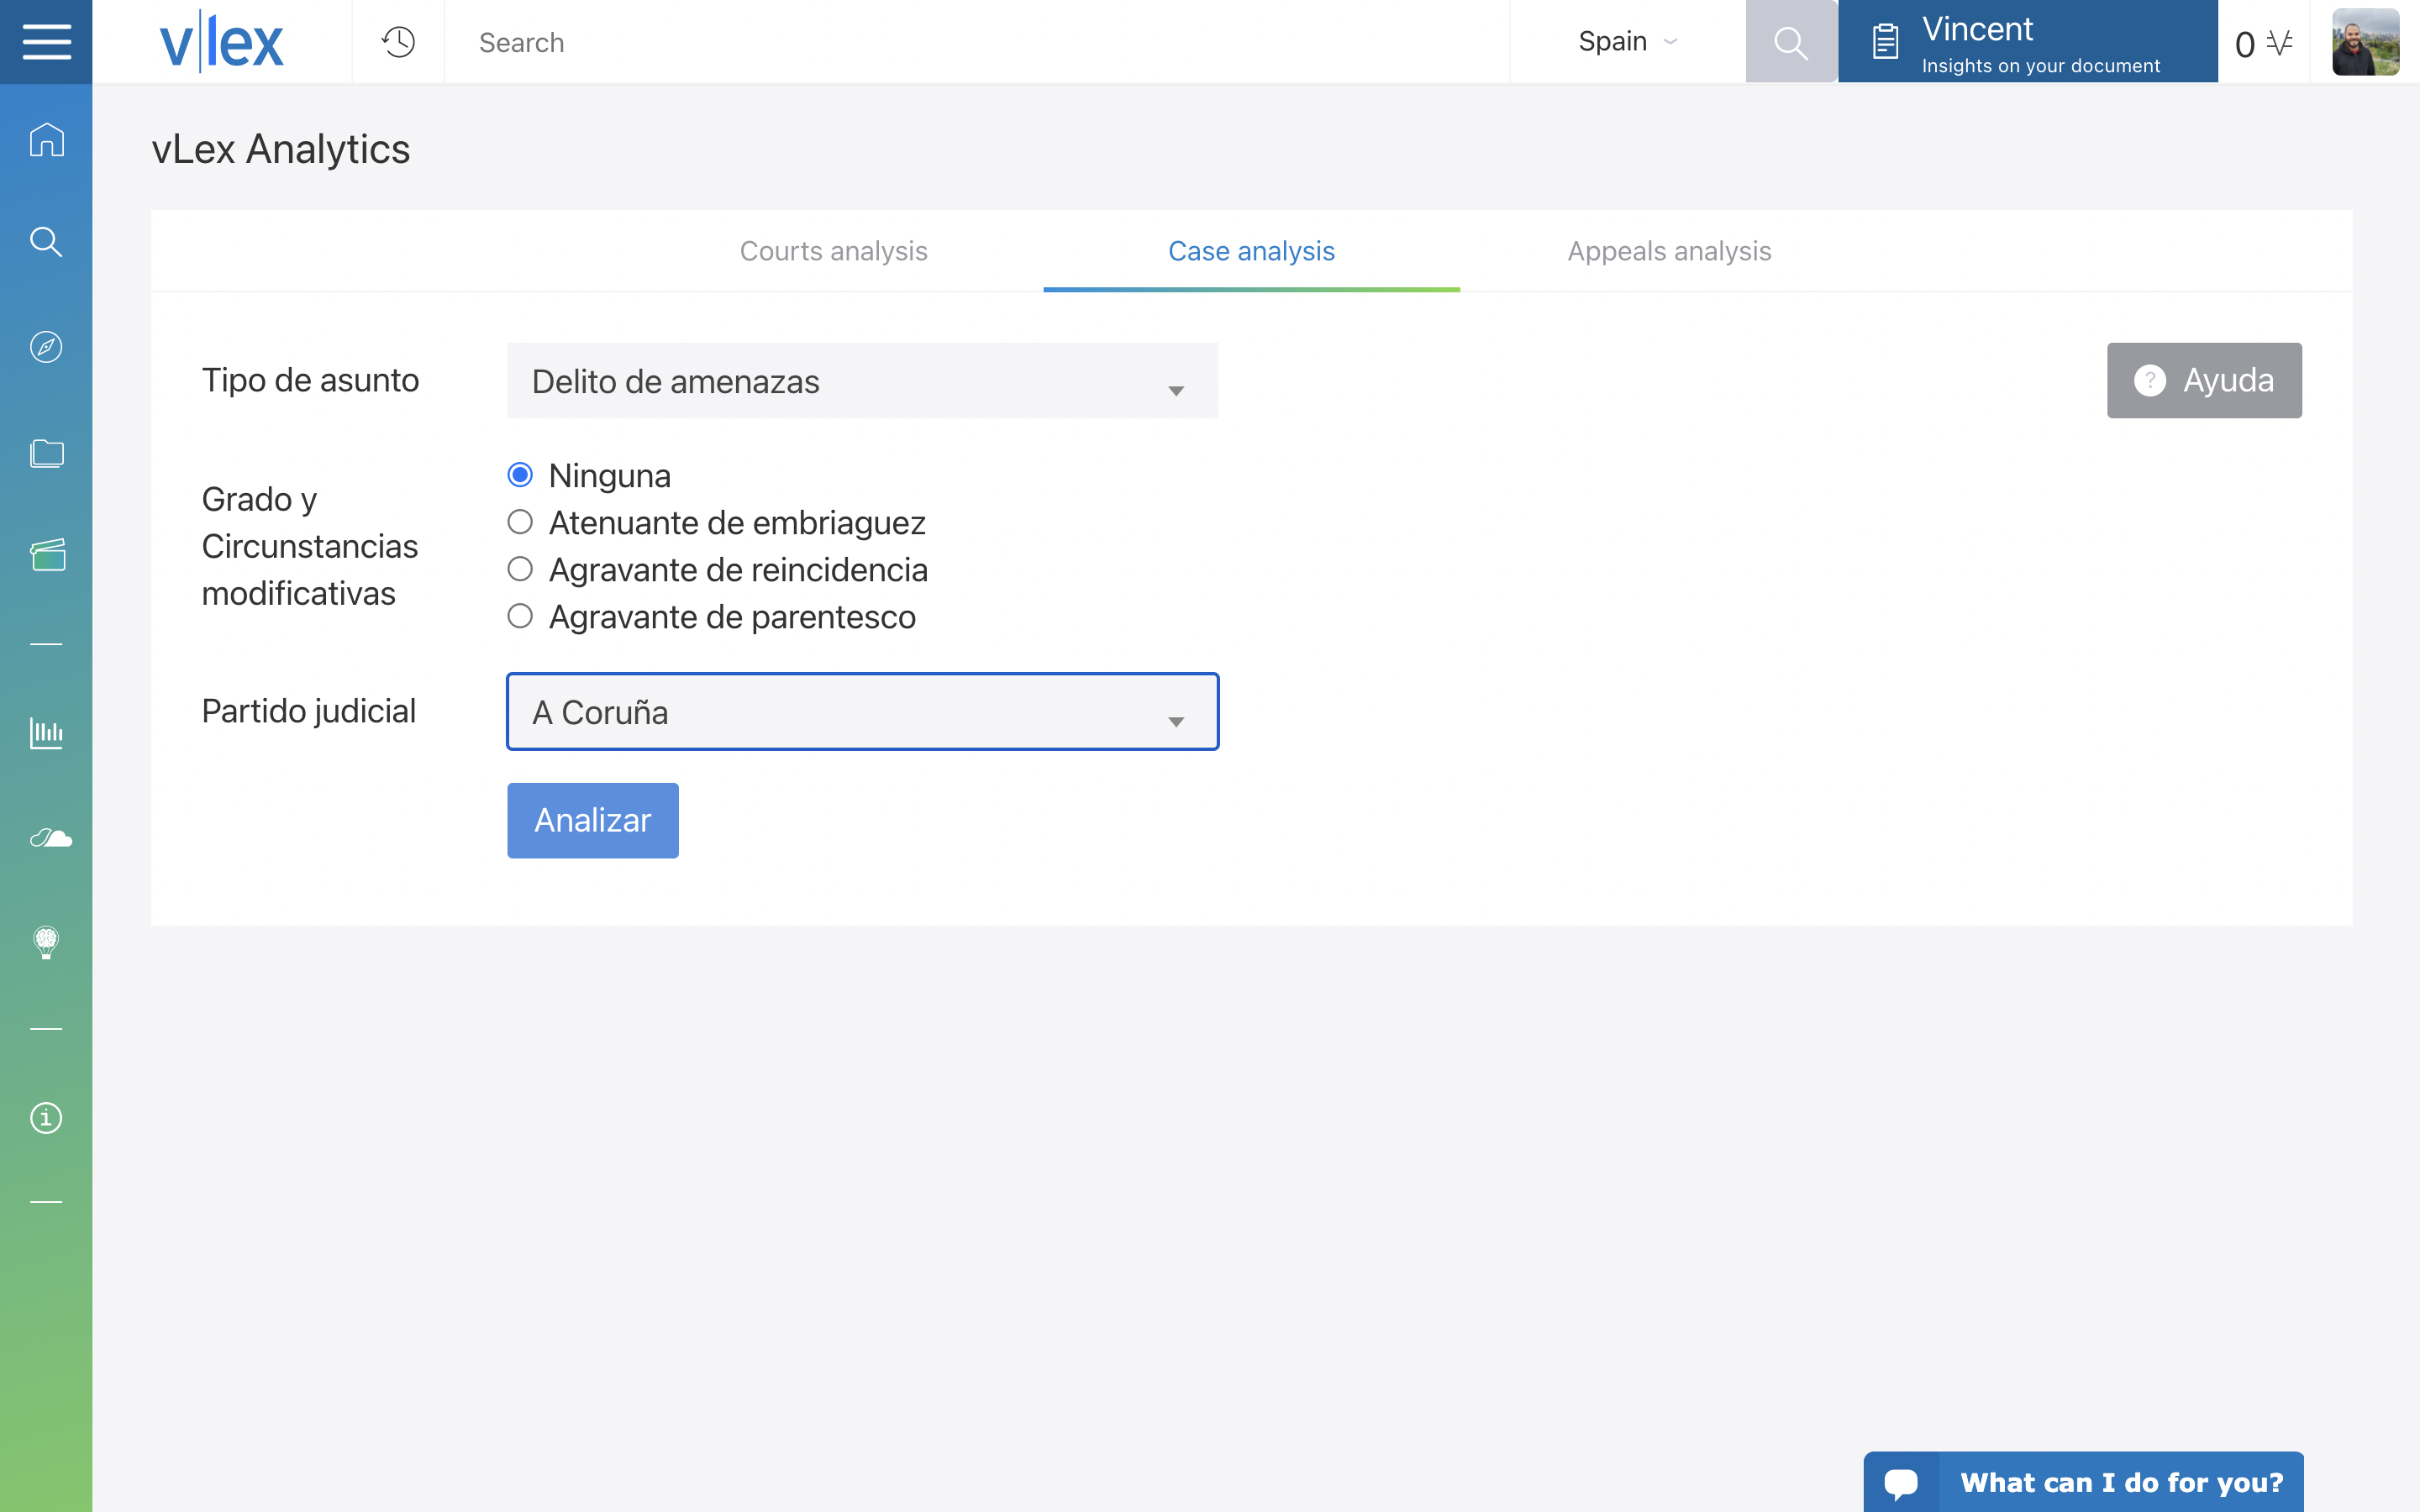
Task: Select Agravante de reincidencia option
Action: click(520, 569)
